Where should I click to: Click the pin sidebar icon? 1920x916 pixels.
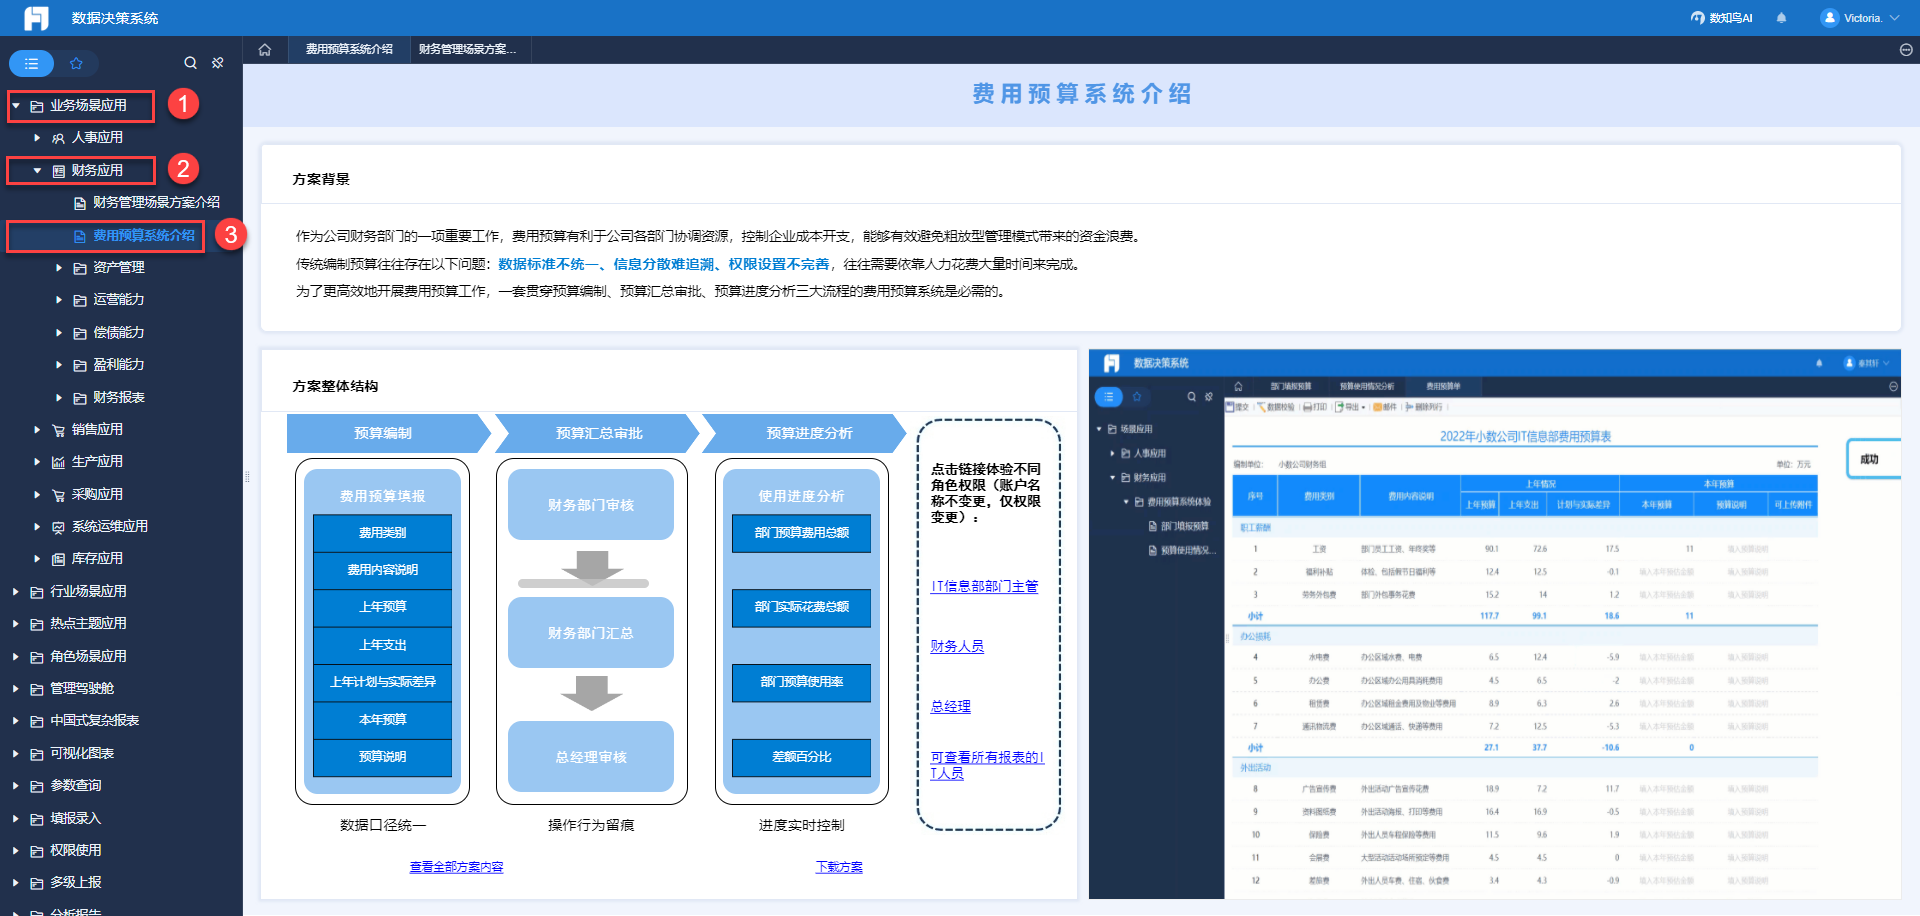click(218, 63)
